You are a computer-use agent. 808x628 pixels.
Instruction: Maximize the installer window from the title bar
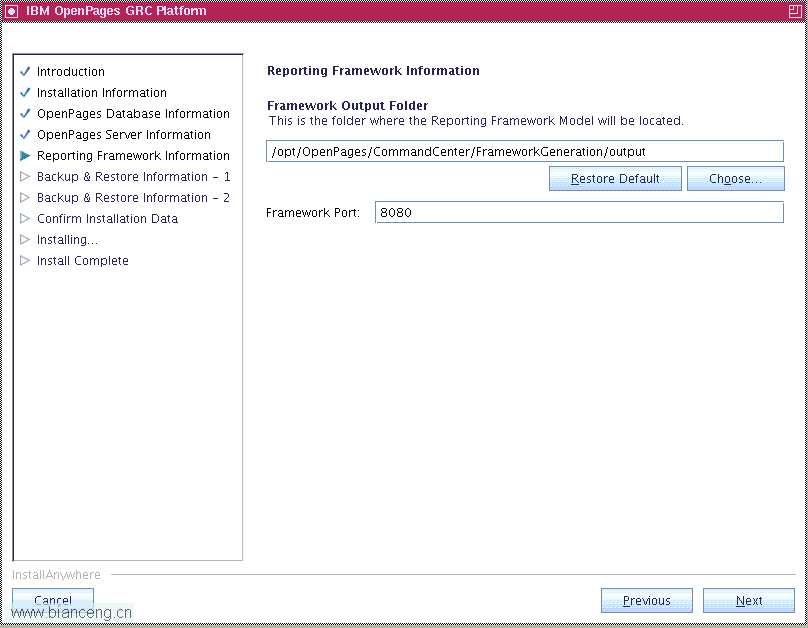pos(795,11)
